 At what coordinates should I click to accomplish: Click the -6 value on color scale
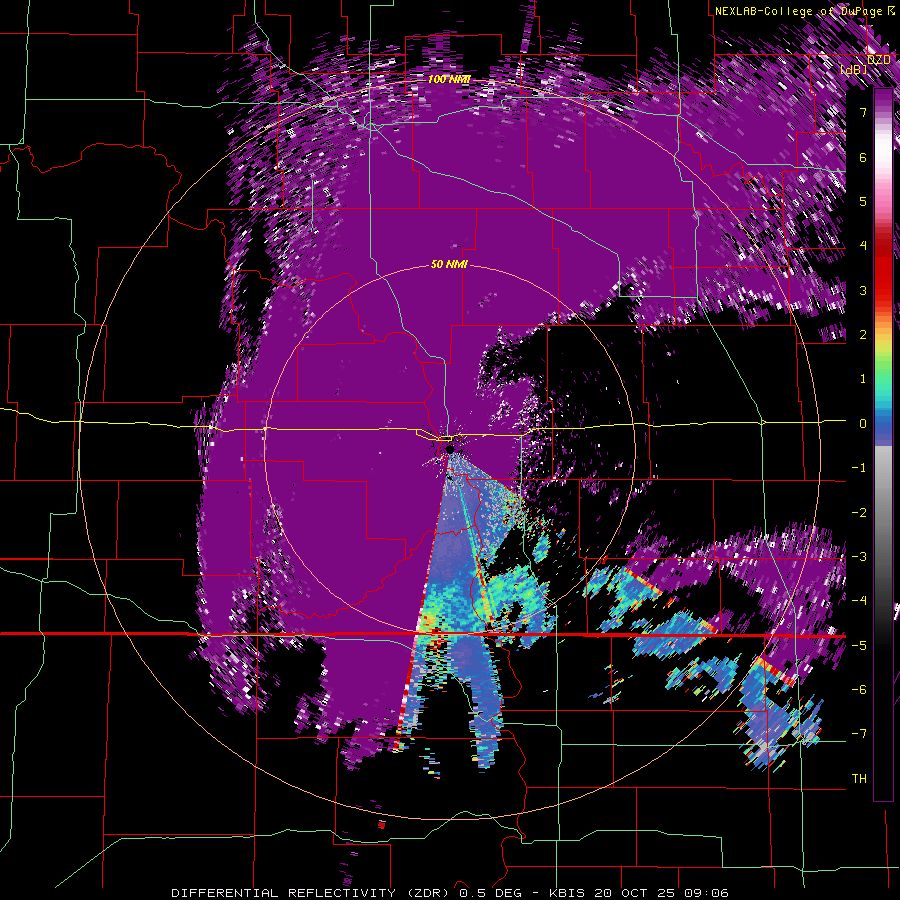pyautogui.click(x=859, y=690)
